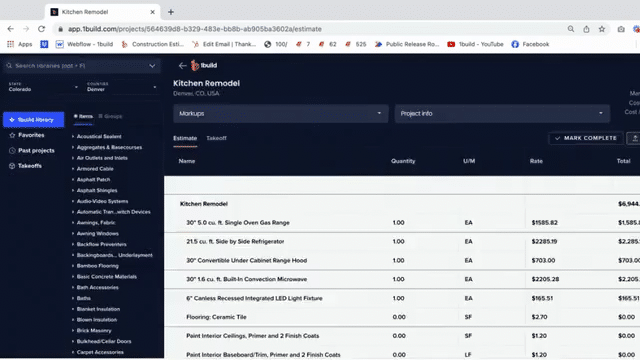Click the browser zoom magnifier icon
This screenshot has height=360, width=640.
click(571, 29)
